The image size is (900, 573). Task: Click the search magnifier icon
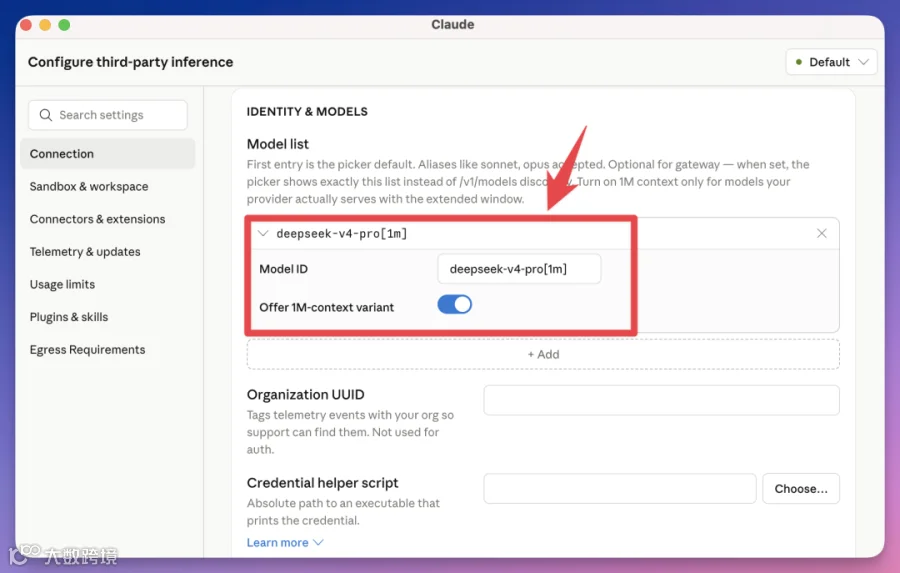(45, 115)
